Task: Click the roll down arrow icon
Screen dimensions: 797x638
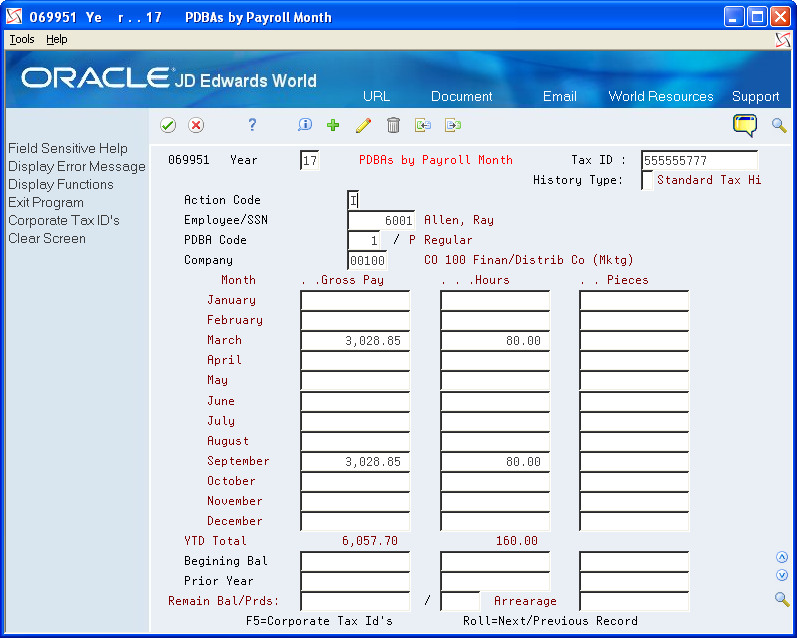Action: point(782,575)
